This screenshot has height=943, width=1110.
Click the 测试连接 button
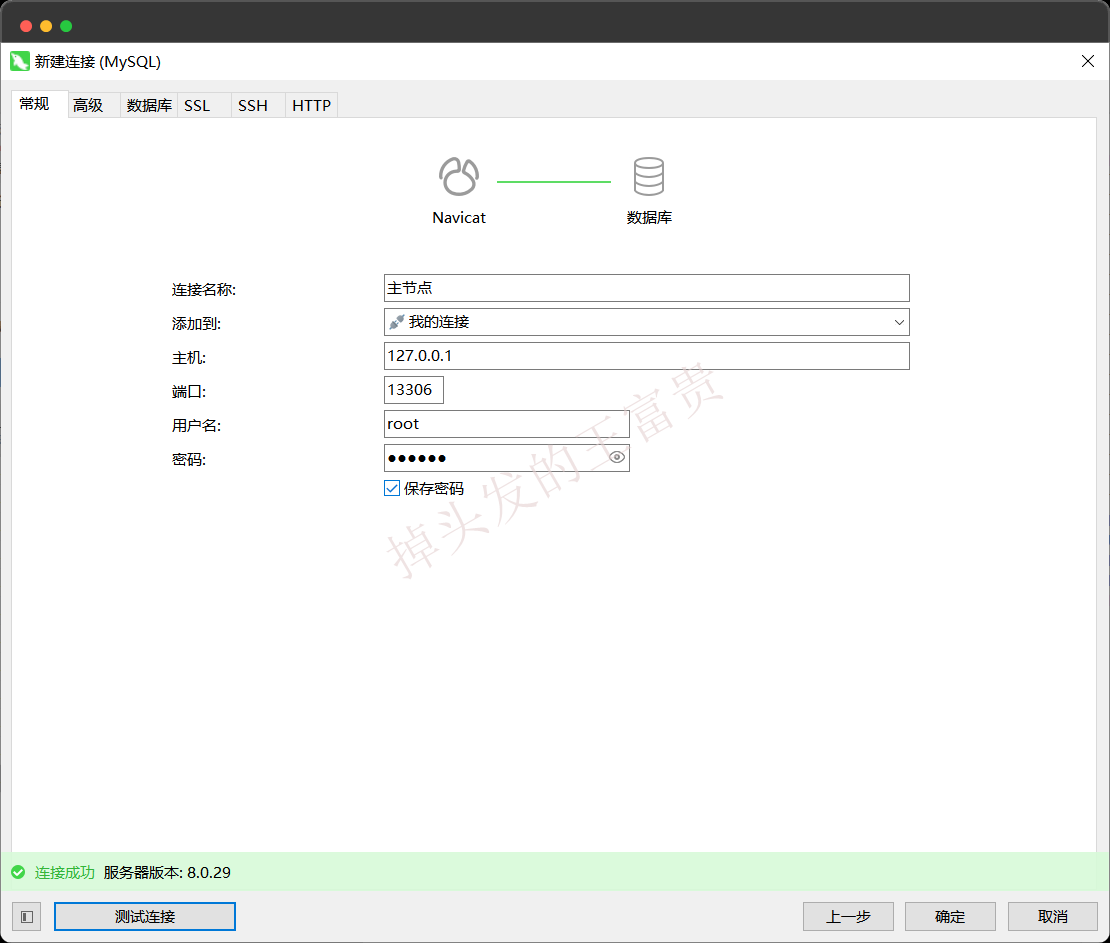pyautogui.click(x=144, y=917)
